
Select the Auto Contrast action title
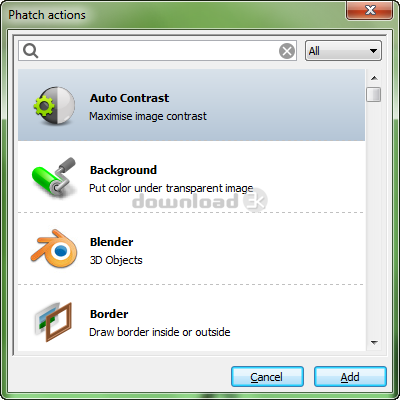129,98
